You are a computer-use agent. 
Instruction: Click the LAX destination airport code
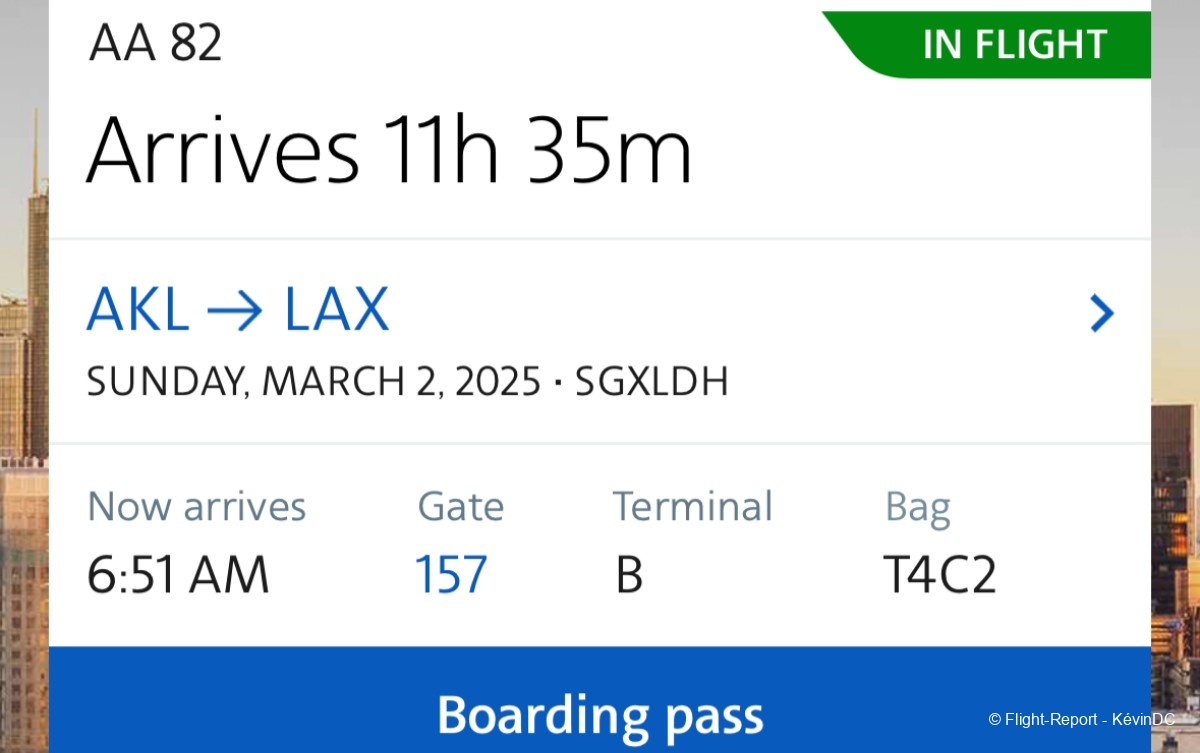[336, 310]
